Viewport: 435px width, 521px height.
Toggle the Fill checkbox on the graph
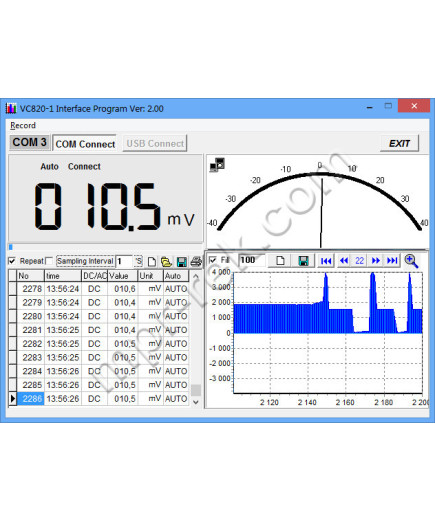click(212, 260)
